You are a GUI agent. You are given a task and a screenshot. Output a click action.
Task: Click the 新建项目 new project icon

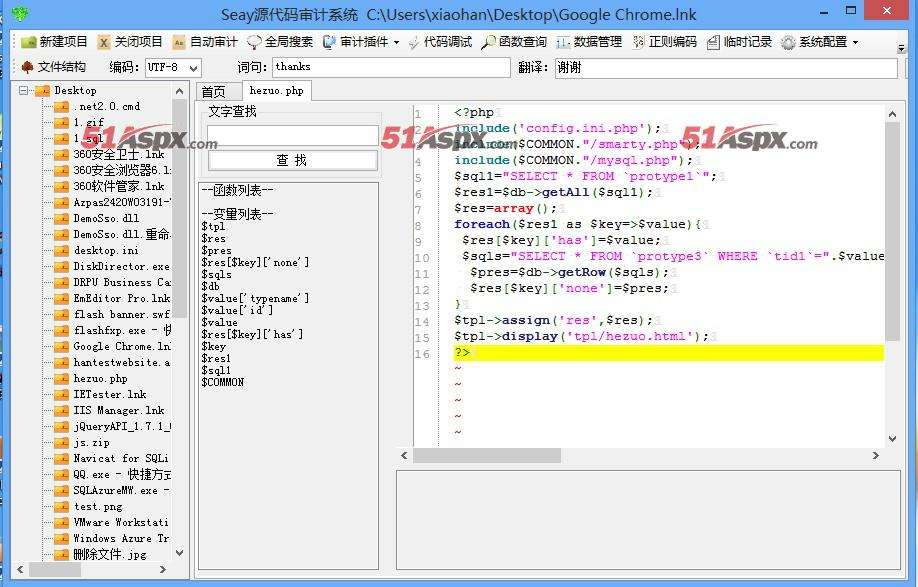[29, 42]
